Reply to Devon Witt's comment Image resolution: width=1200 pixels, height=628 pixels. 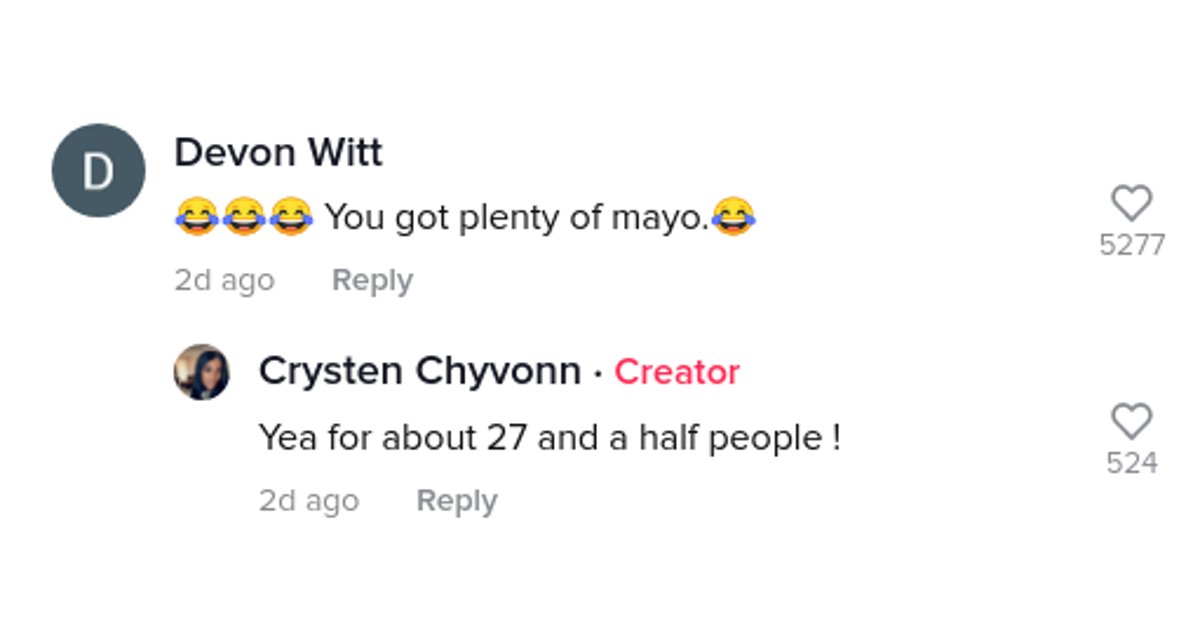coord(372,281)
